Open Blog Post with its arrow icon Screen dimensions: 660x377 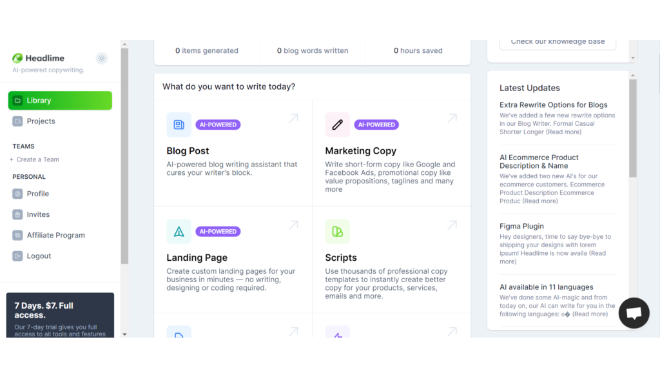pos(293,118)
